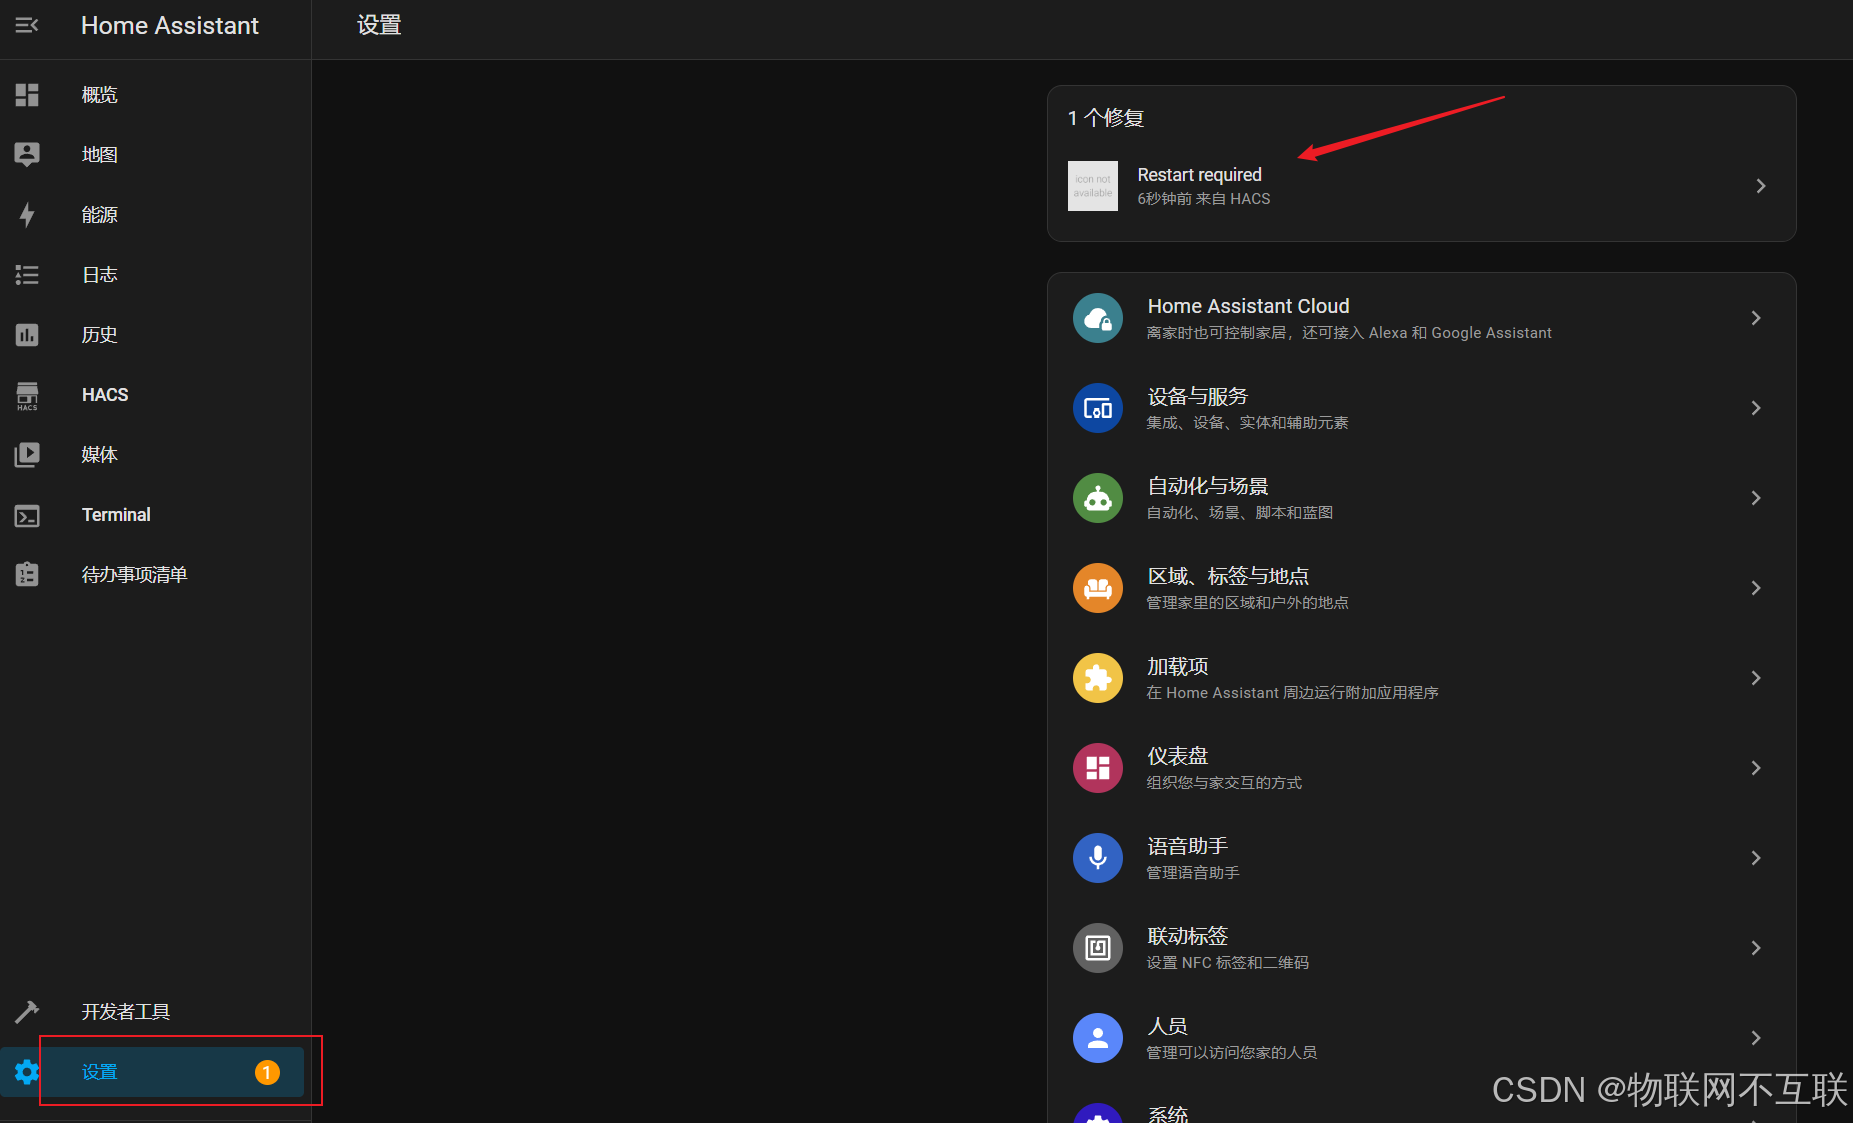
Task: Expand the 设备与服务 row chevron
Action: [1756, 408]
